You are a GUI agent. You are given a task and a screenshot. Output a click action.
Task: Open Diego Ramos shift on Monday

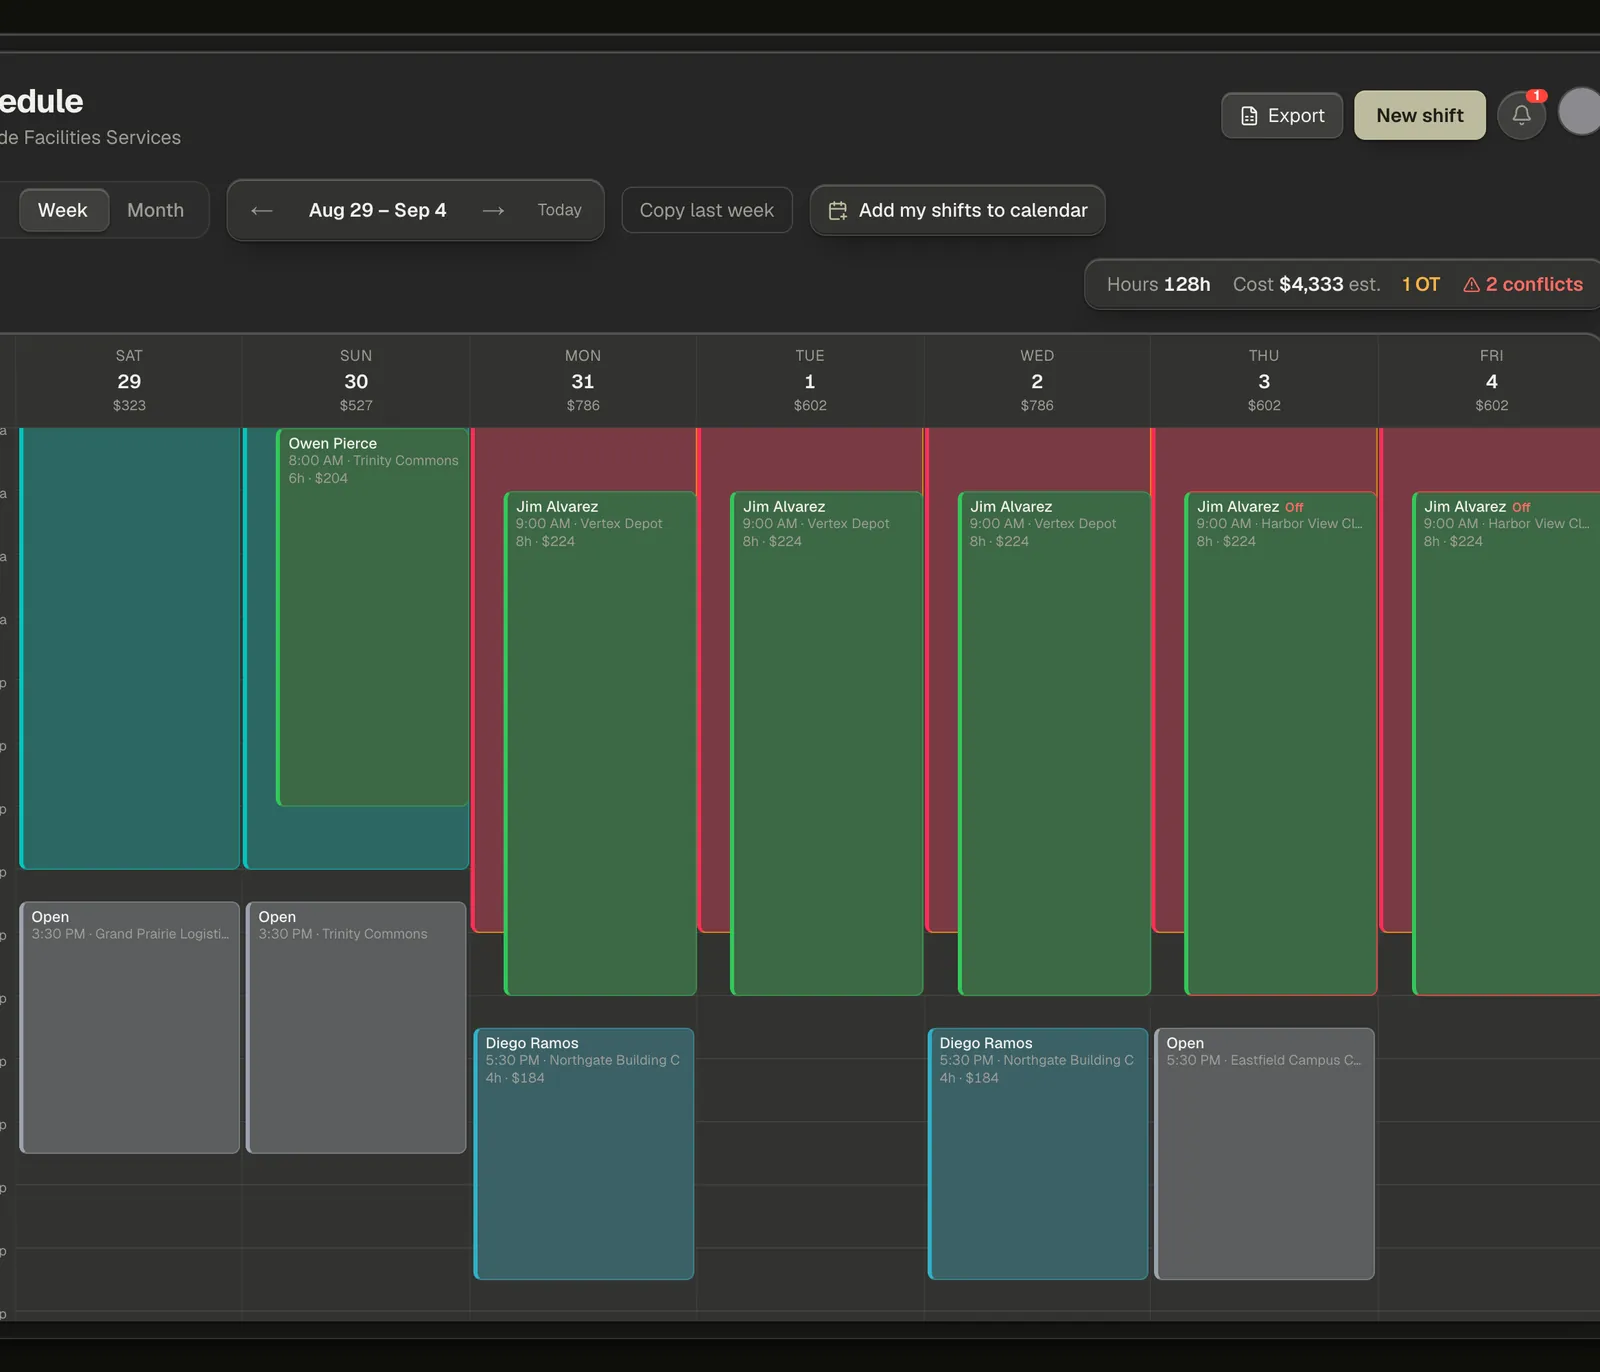tap(584, 1154)
